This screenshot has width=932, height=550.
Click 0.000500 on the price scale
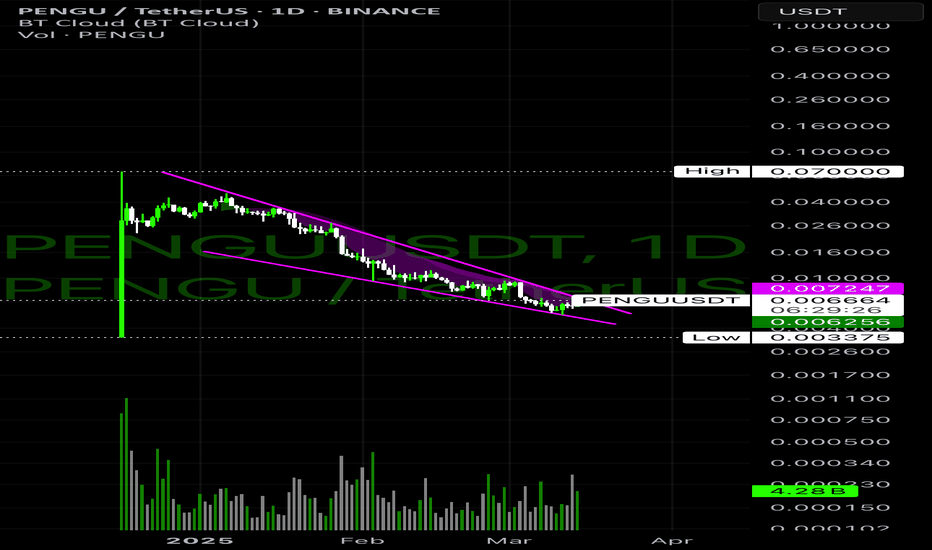tap(830, 442)
